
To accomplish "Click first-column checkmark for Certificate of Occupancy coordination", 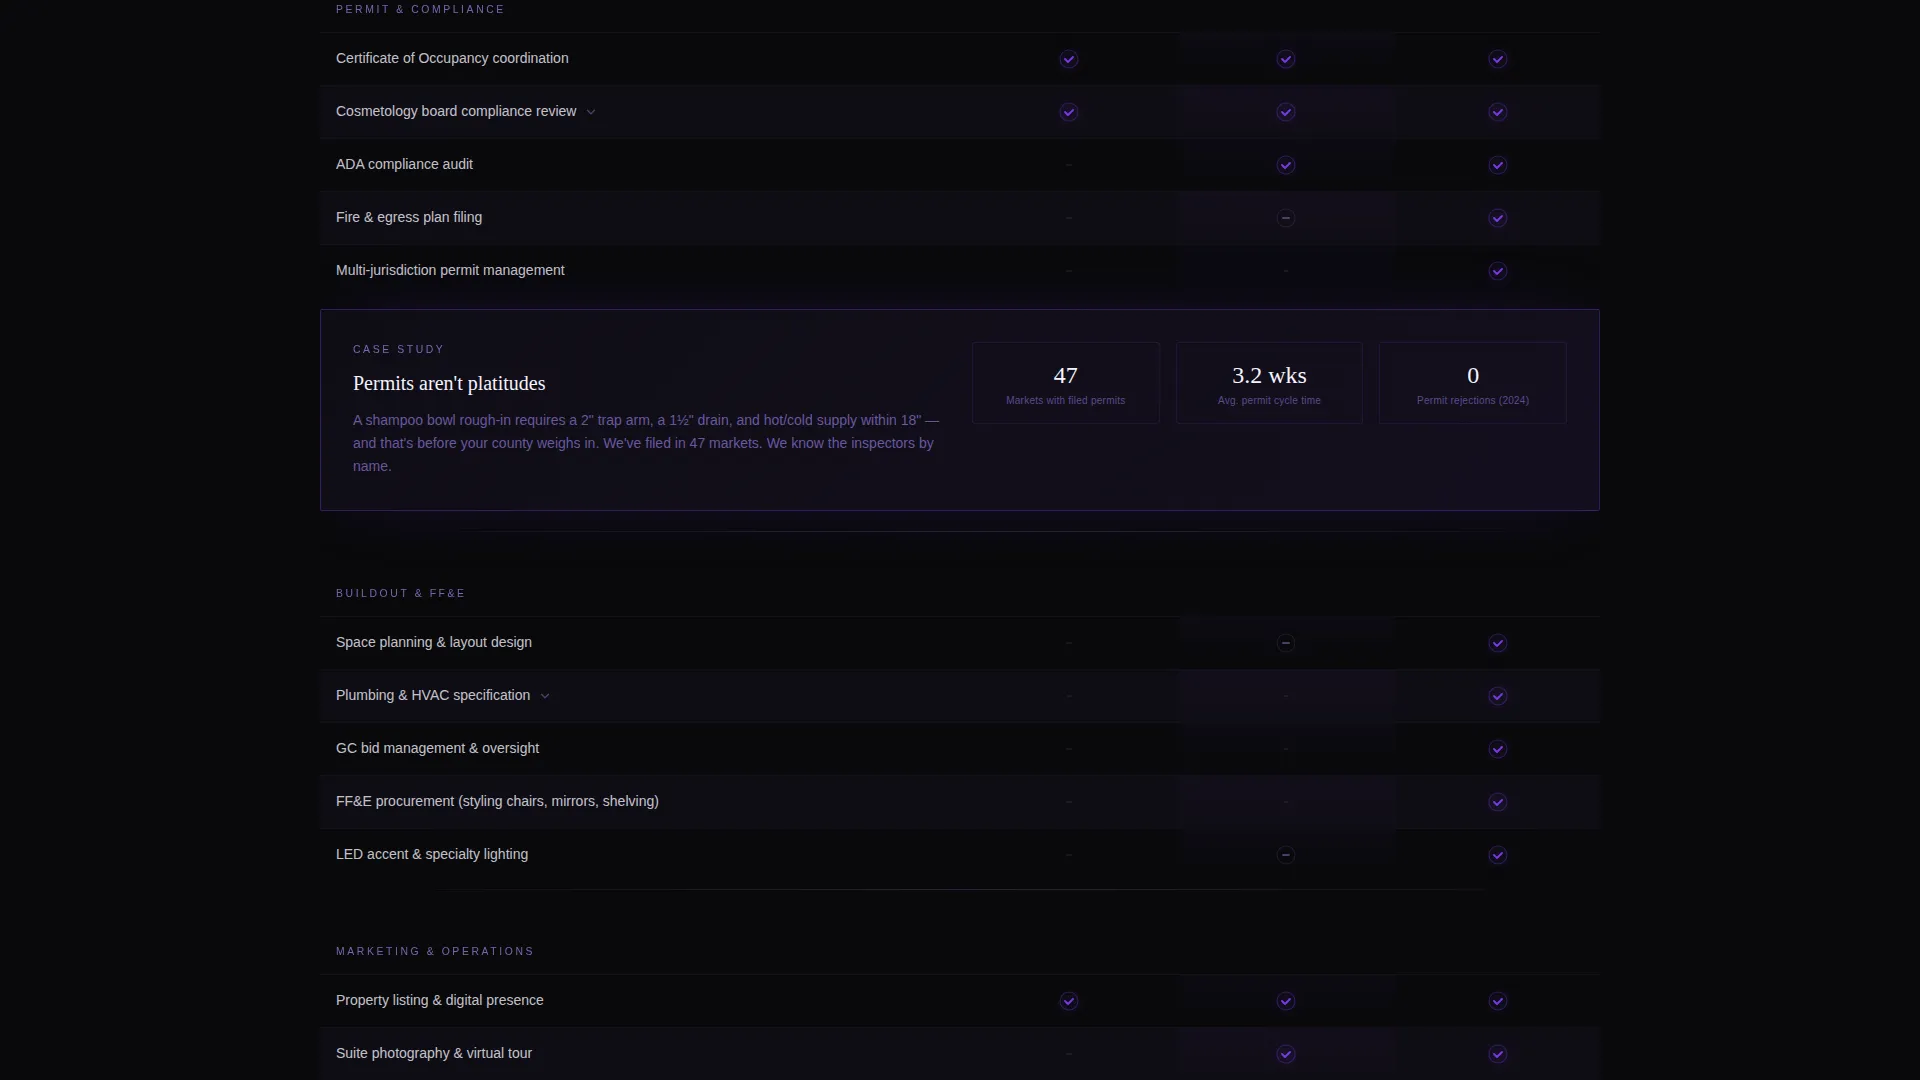I will click(x=1069, y=59).
